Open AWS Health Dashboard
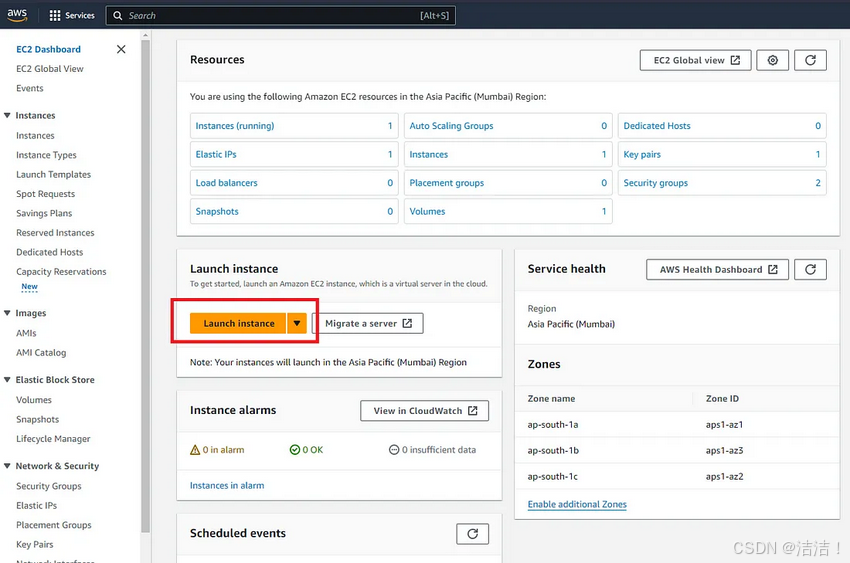The width and height of the screenshot is (850, 563). [718, 269]
